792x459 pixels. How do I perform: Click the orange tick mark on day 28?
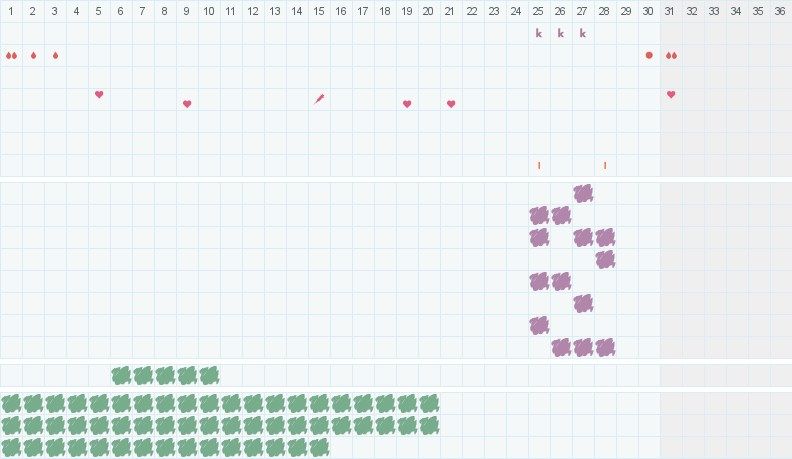click(605, 166)
